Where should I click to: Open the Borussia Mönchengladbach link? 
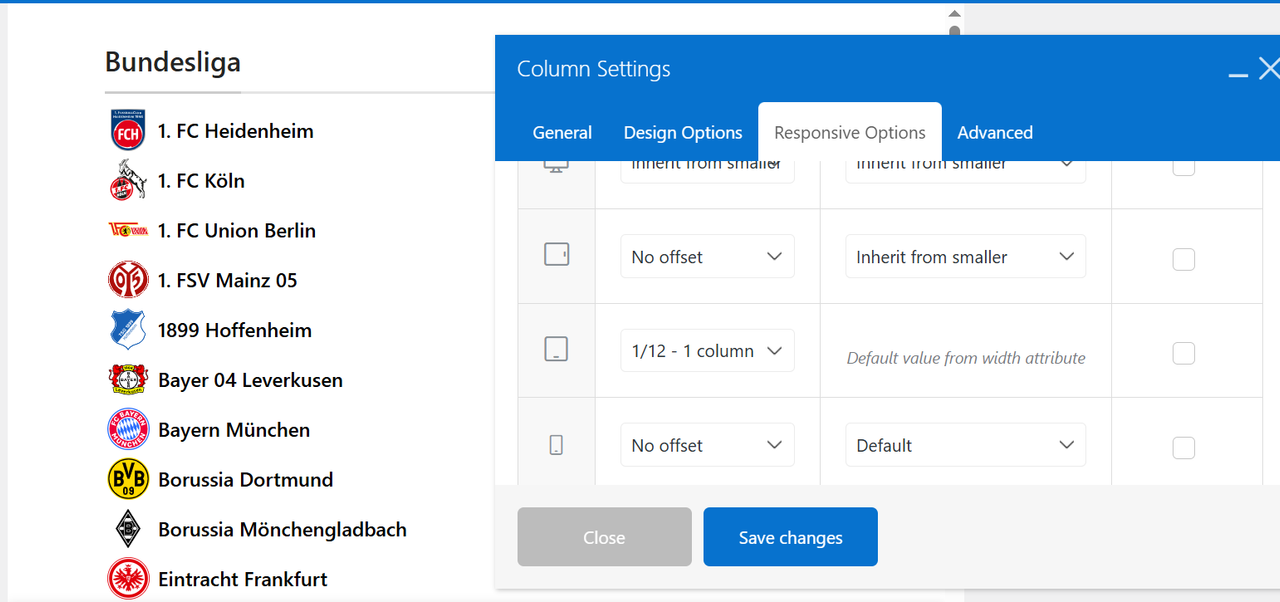click(282, 529)
